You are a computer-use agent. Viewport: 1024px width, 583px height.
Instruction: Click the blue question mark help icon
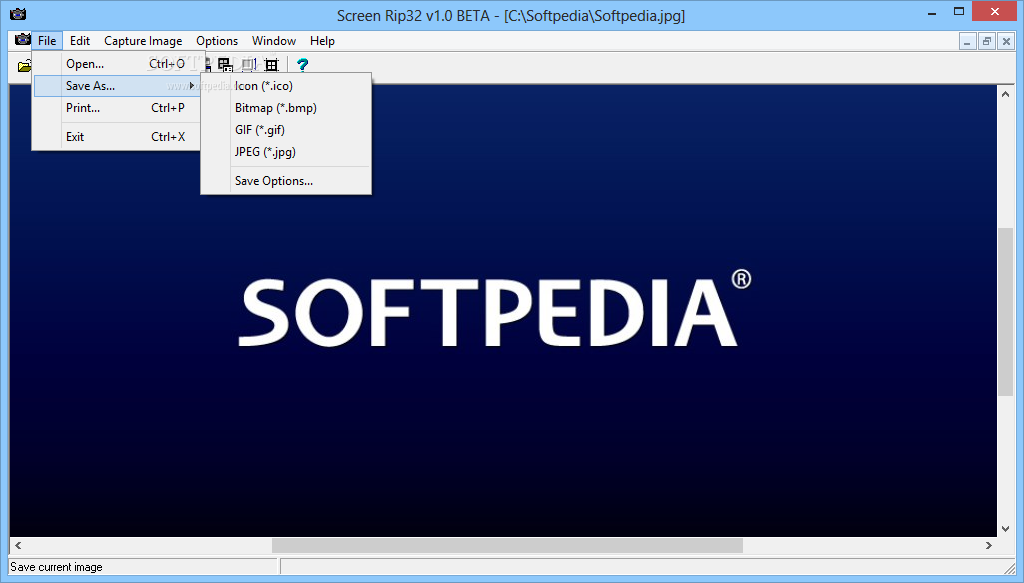[x=302, y=64]
